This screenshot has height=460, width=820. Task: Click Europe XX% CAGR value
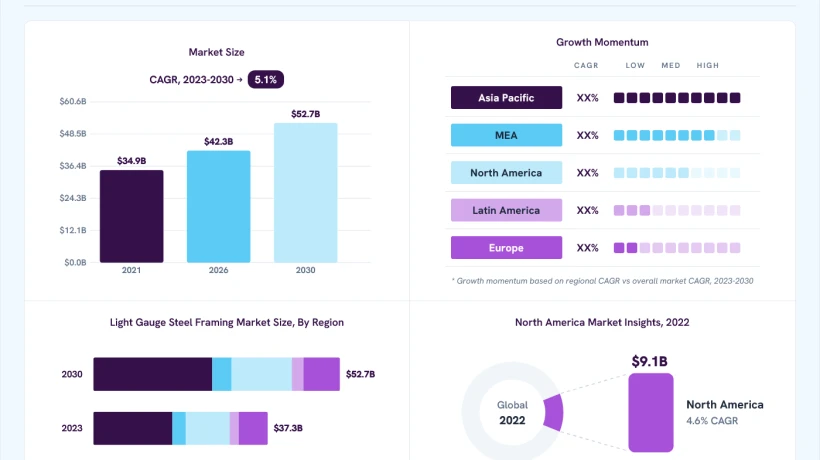(x=587, y=248)
